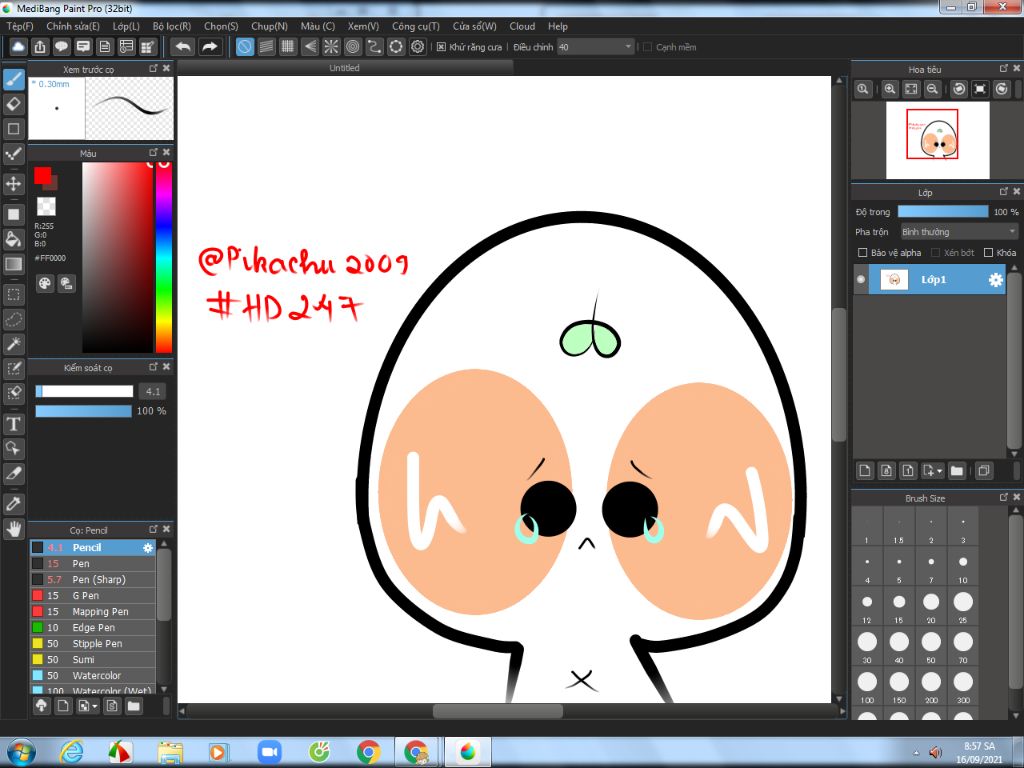The height and width of the screenshot is (768, 1024).
Task: Select the Eraser tool in the left toolbar
Action: click(14, 104)
